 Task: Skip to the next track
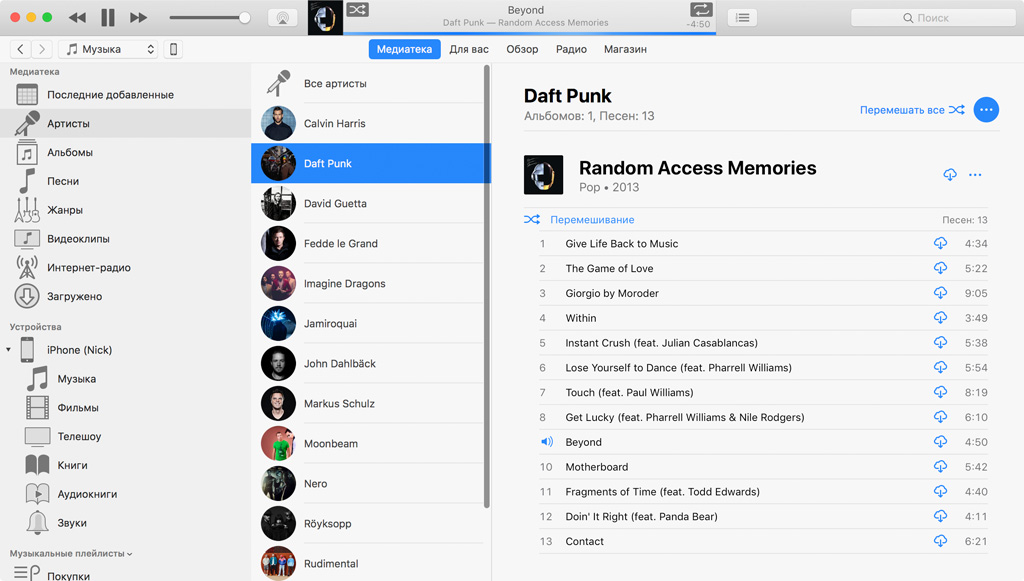tap(138, 18)
